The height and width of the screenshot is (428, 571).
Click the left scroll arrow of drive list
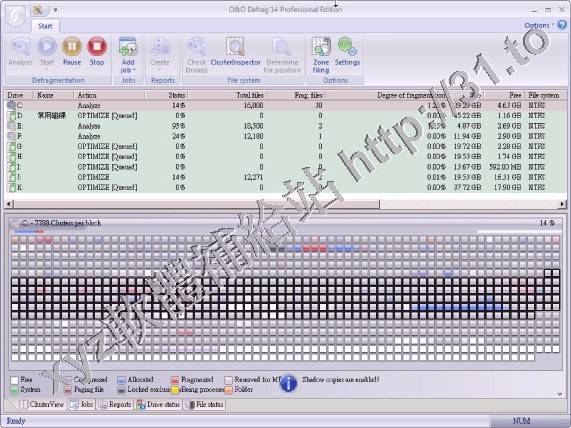click(x=9, y=204)
